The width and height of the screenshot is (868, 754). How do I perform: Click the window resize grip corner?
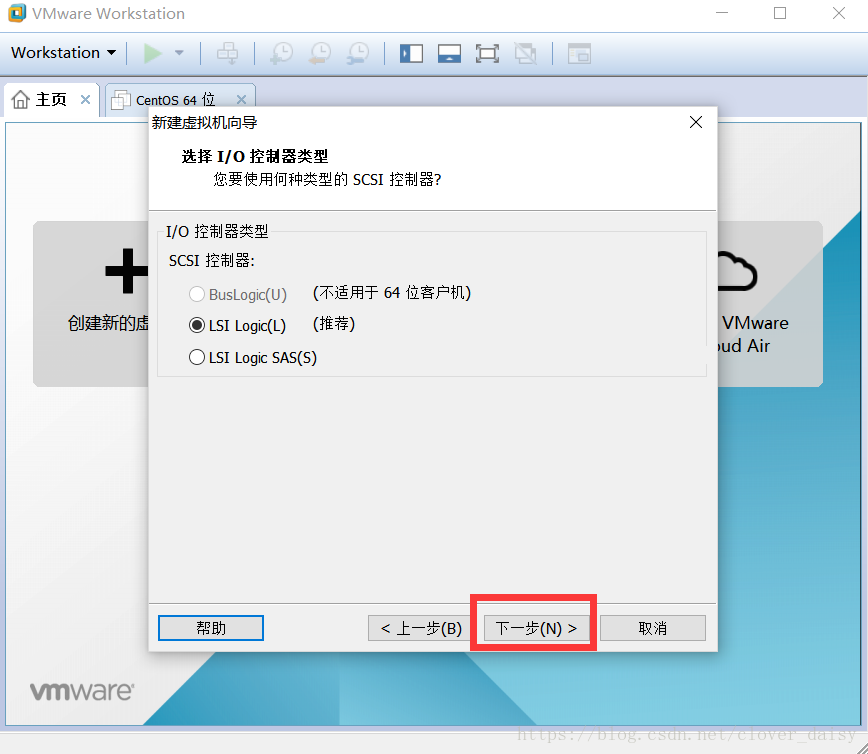point(860,747)
